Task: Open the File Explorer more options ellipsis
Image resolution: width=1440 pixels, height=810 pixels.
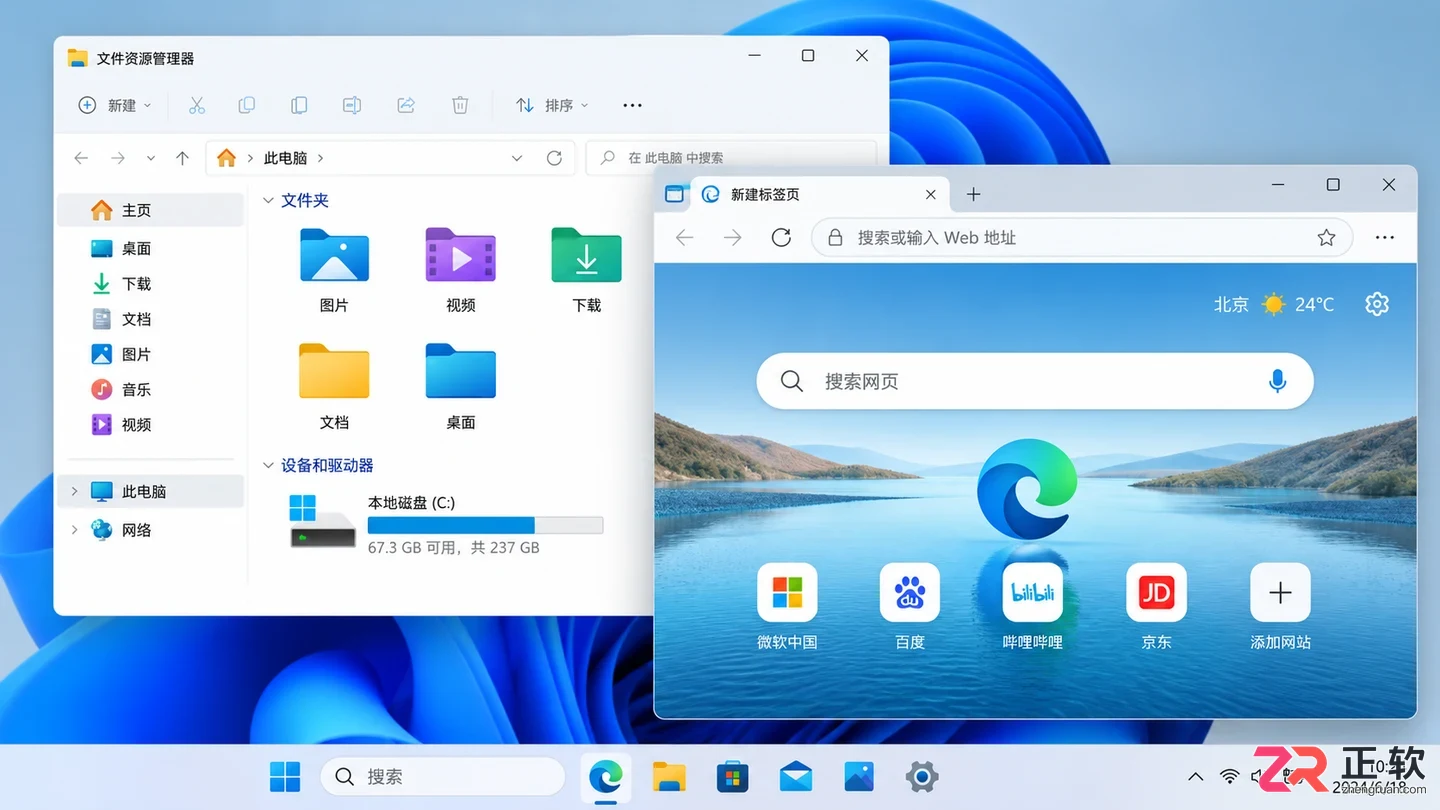Action: [x=632, y=105]
